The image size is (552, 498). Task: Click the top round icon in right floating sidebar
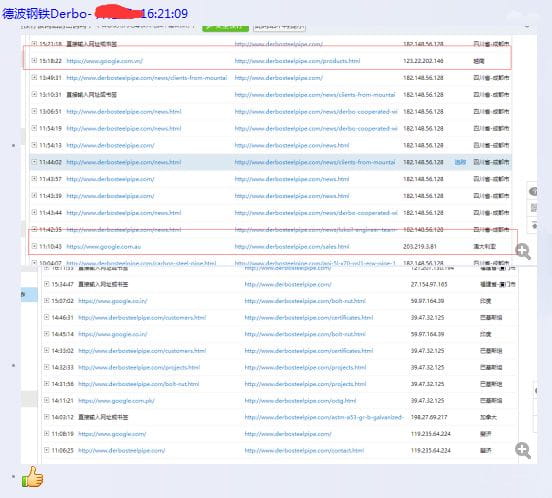[x=533, y=191]
